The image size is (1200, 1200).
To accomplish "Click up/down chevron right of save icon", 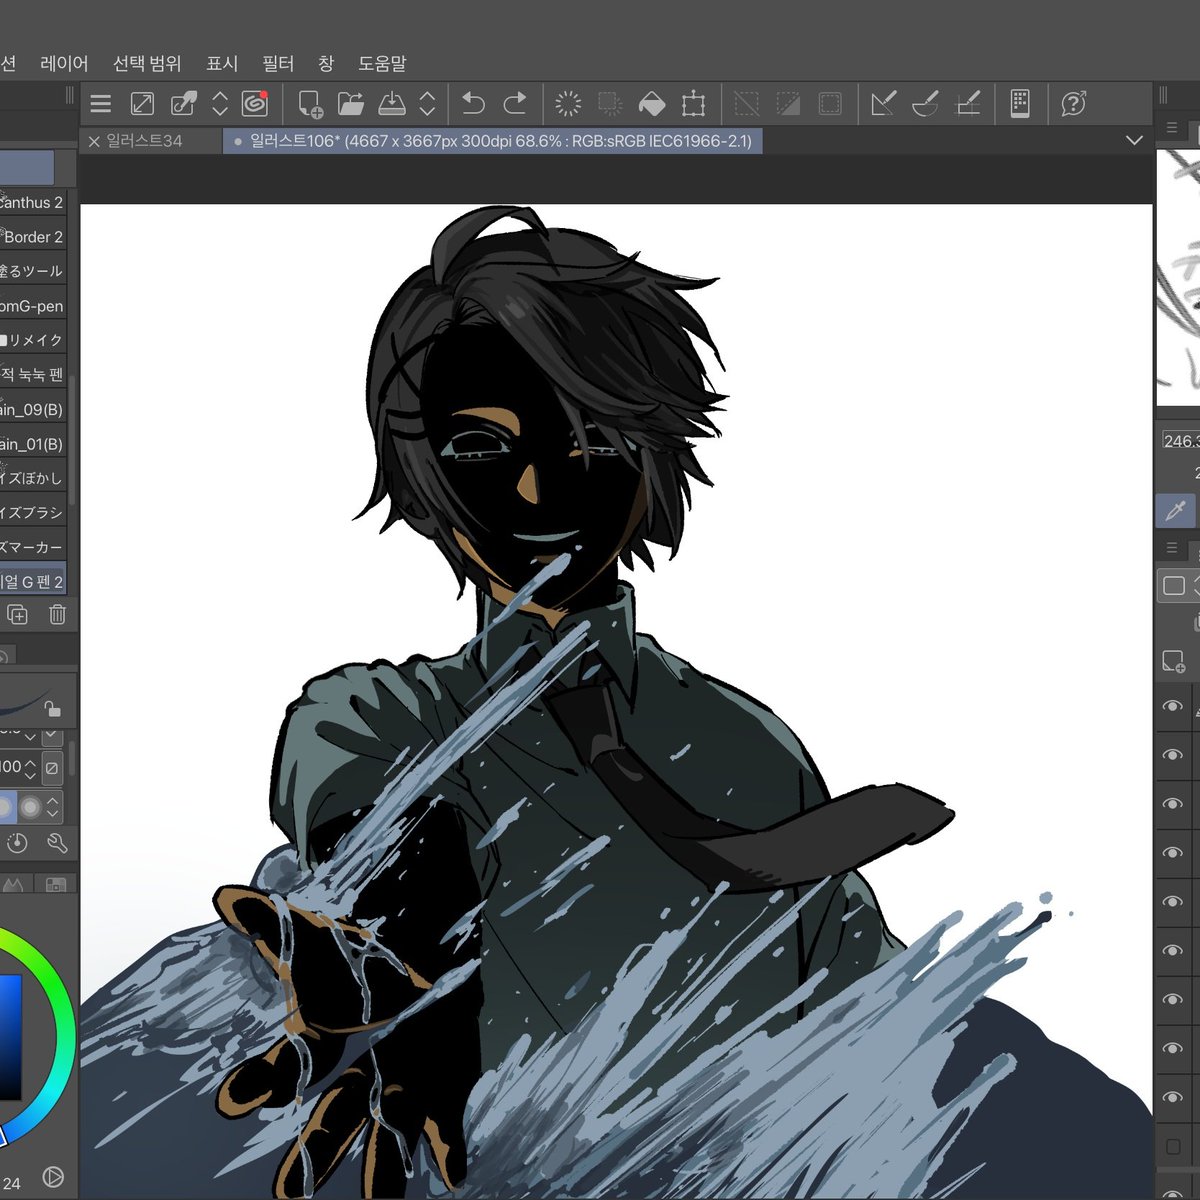I will tap(427, 104).
